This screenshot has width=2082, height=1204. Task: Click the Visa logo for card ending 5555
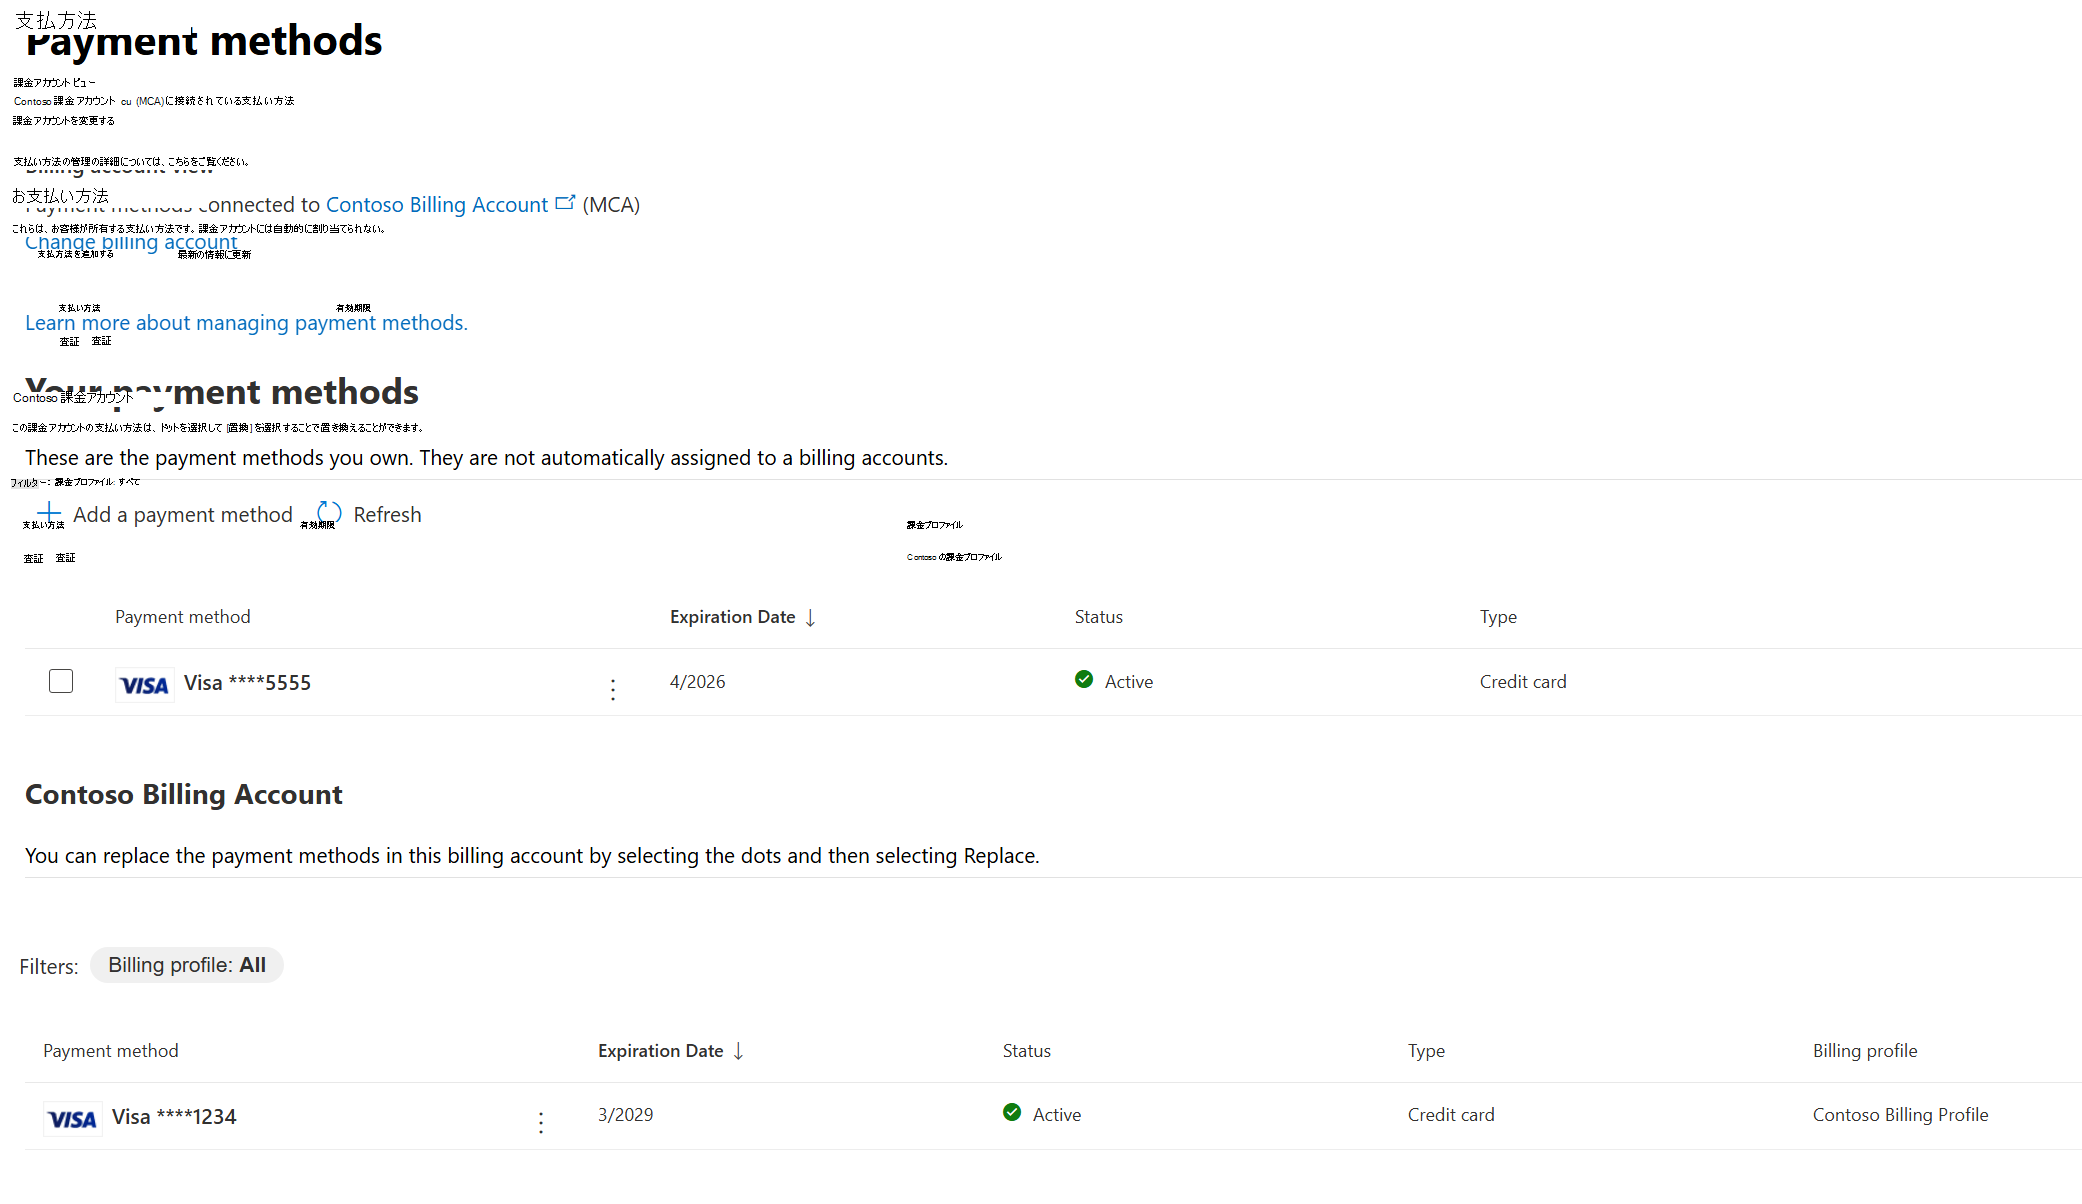click(x=144, y=685)
